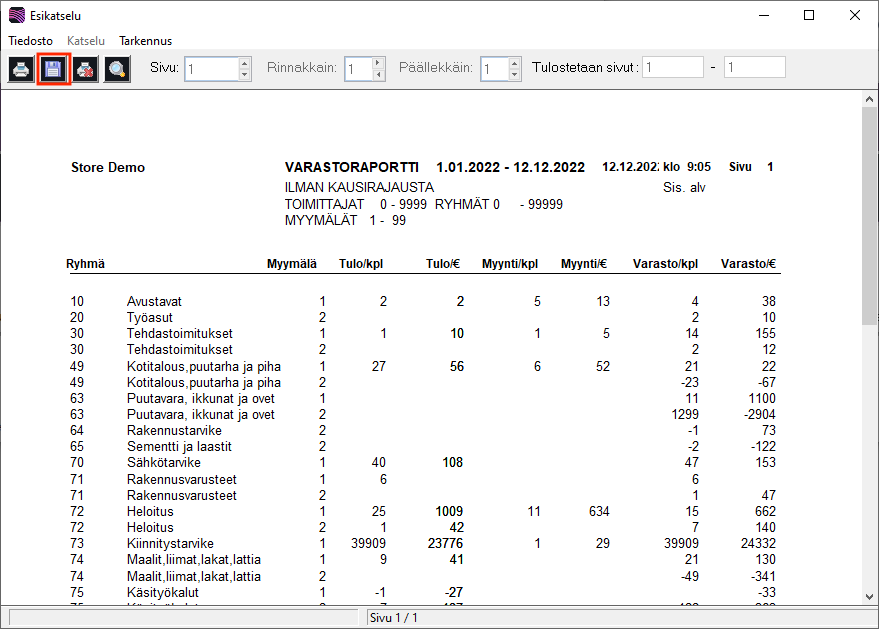Increase the Sivu page number with up arrow
Viewport: 879px width, 629px height.
[x=245, y=63]
